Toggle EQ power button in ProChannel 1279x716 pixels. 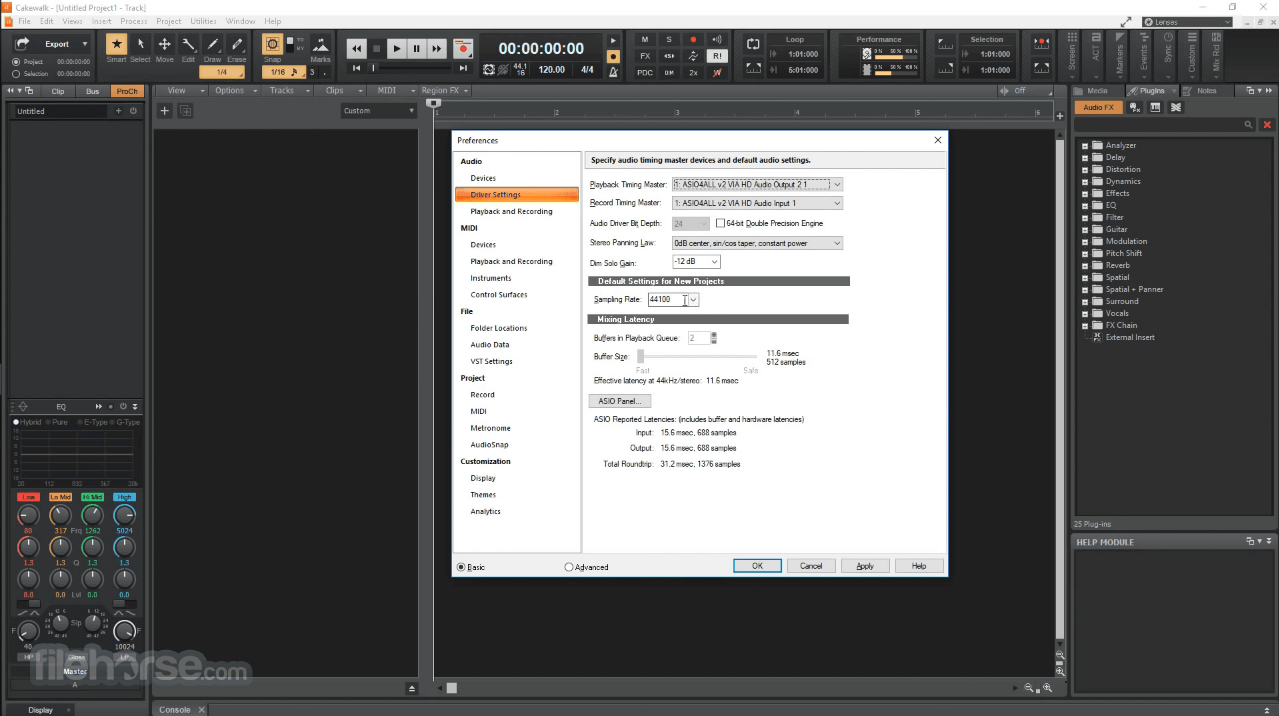coord(123,407)
